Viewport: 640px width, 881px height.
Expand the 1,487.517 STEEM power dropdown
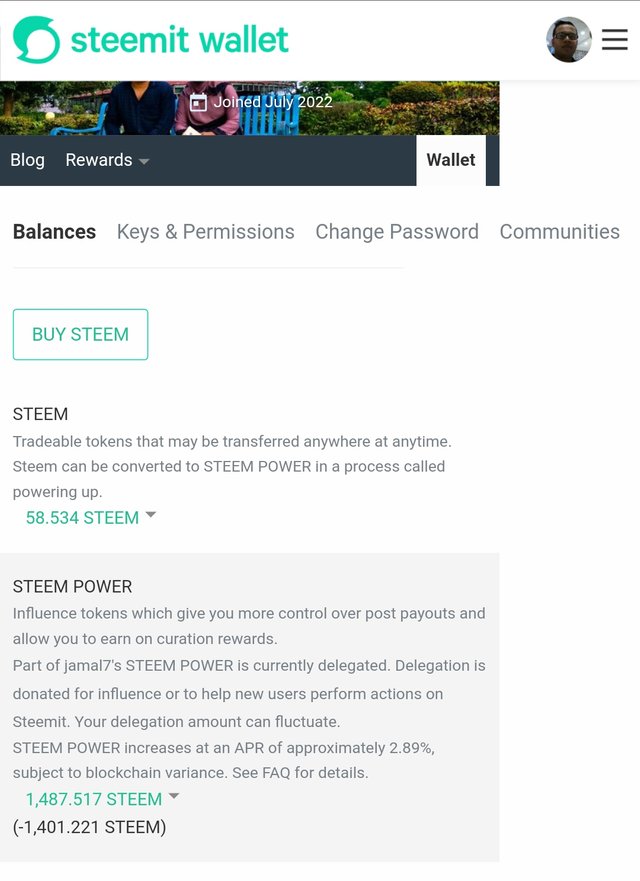(93, 799)
